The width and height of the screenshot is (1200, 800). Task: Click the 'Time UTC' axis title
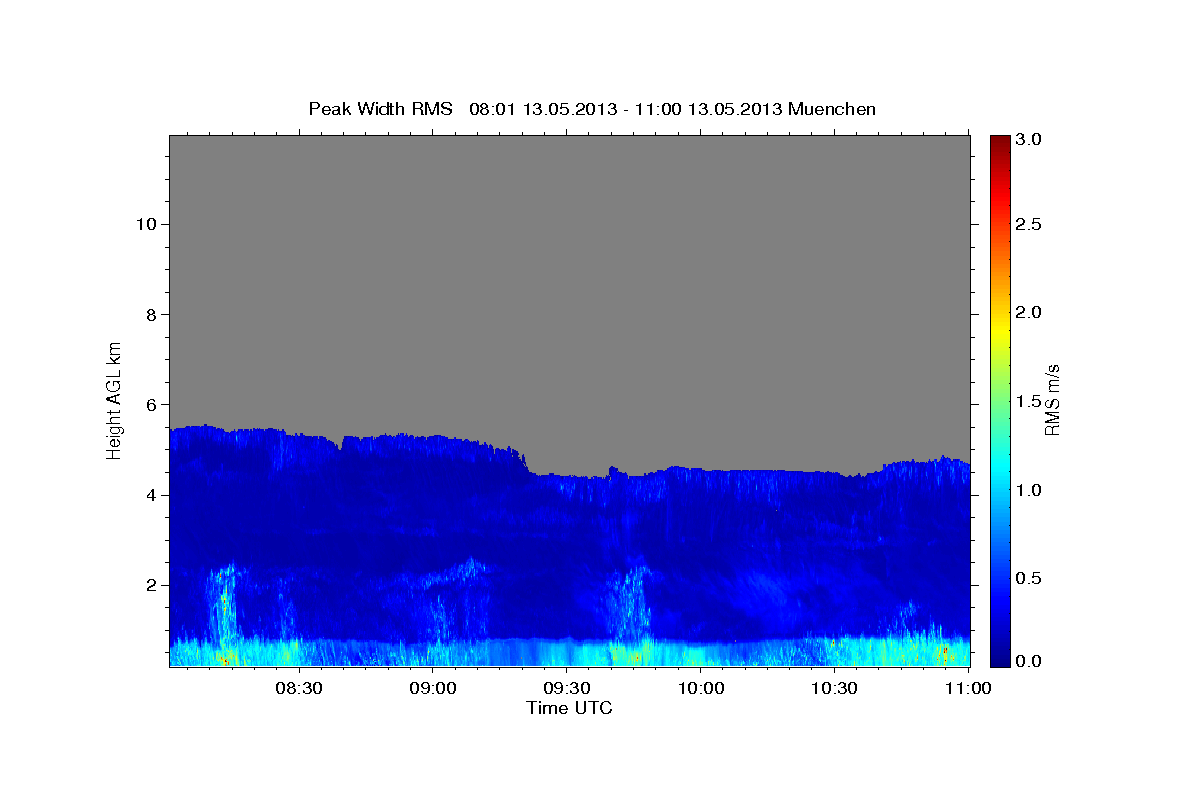click(569, 708)
